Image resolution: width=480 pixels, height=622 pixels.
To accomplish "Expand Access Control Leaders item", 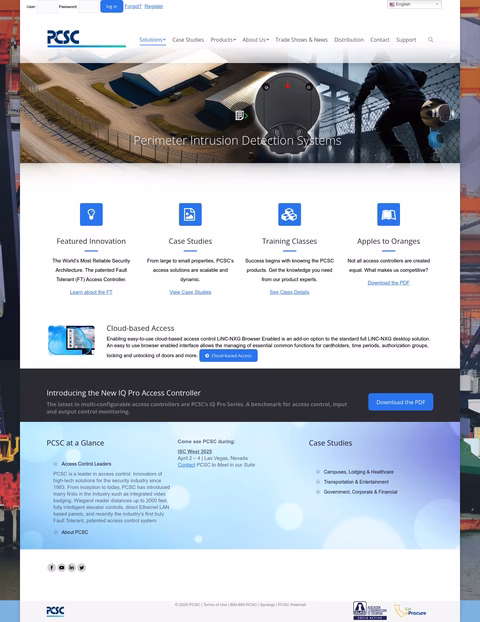I will coord(86,464).
